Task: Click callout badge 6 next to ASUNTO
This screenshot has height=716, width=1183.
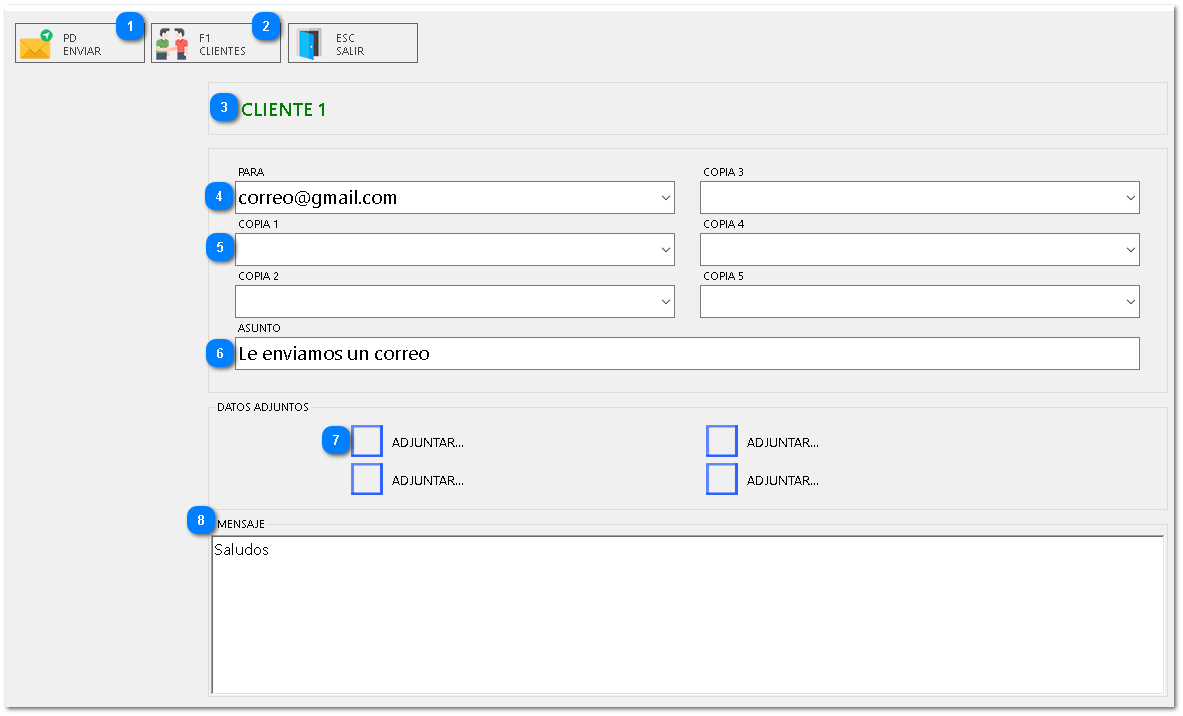Action: [220, 354]
